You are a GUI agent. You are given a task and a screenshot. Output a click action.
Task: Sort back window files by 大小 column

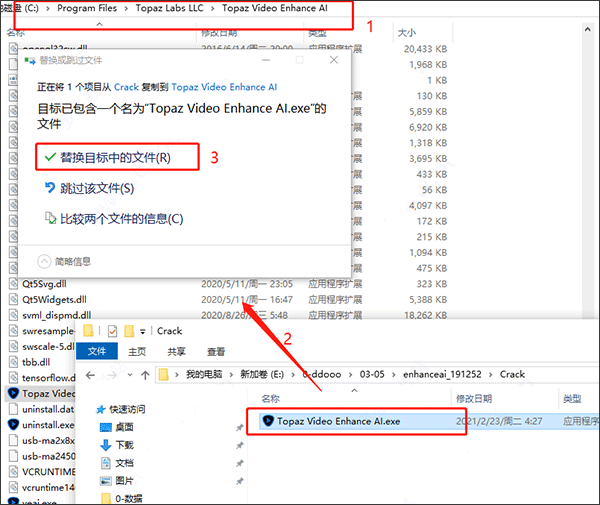407,33
